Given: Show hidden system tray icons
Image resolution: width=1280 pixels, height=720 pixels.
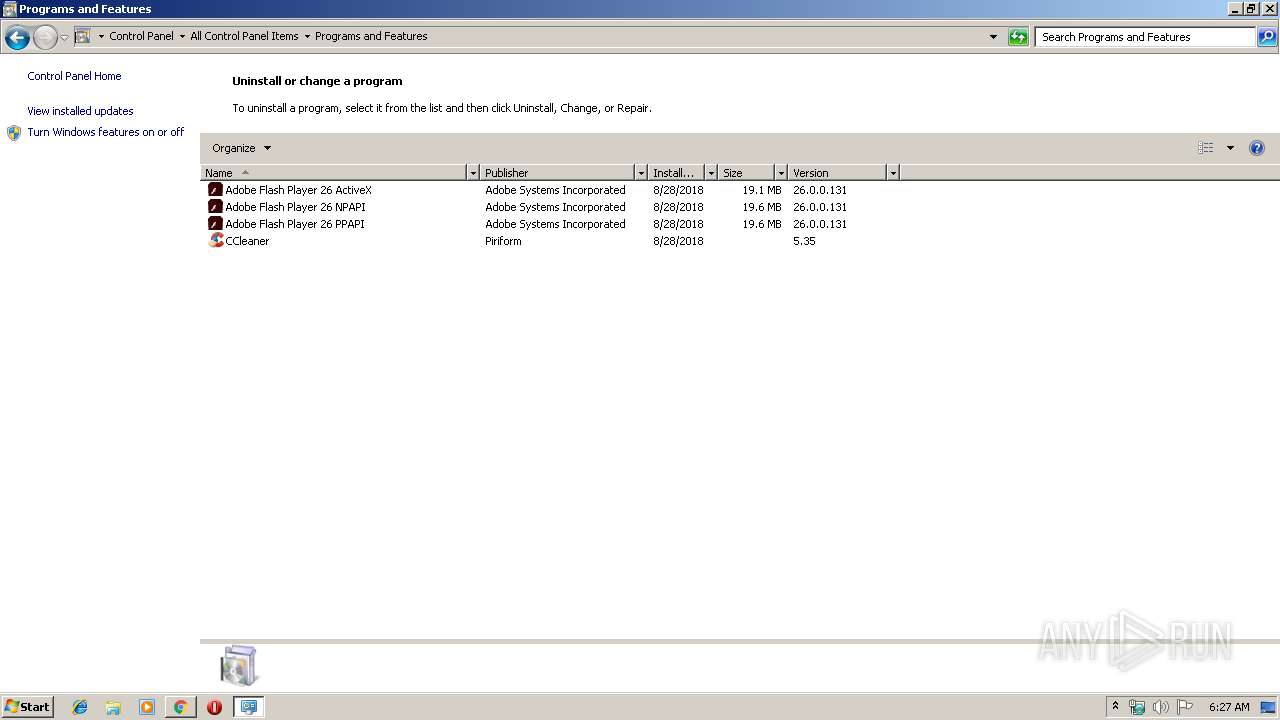Looking at the screenshot, I should pos(1115,706).
